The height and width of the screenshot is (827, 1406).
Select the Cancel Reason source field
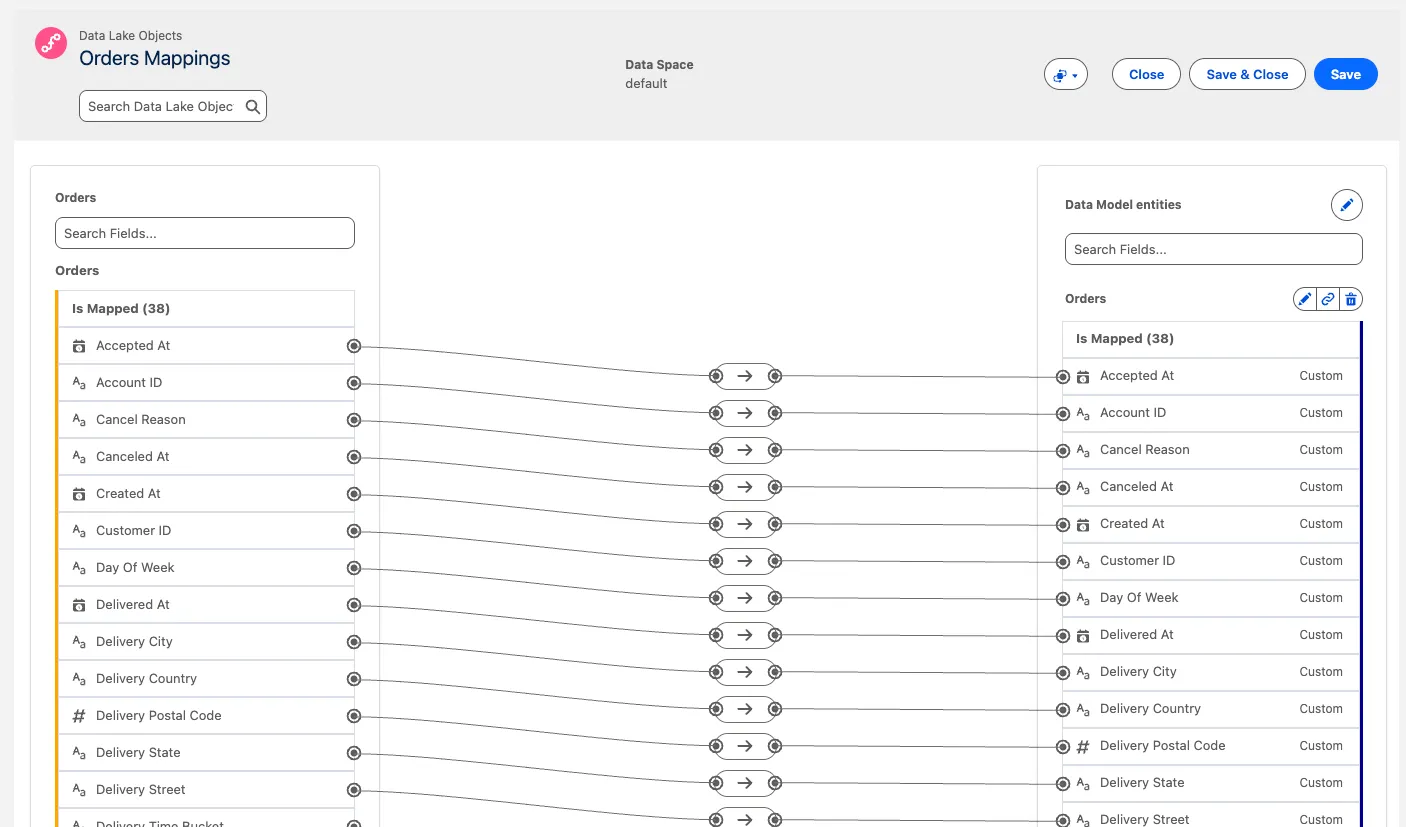[x=141, y=420]
